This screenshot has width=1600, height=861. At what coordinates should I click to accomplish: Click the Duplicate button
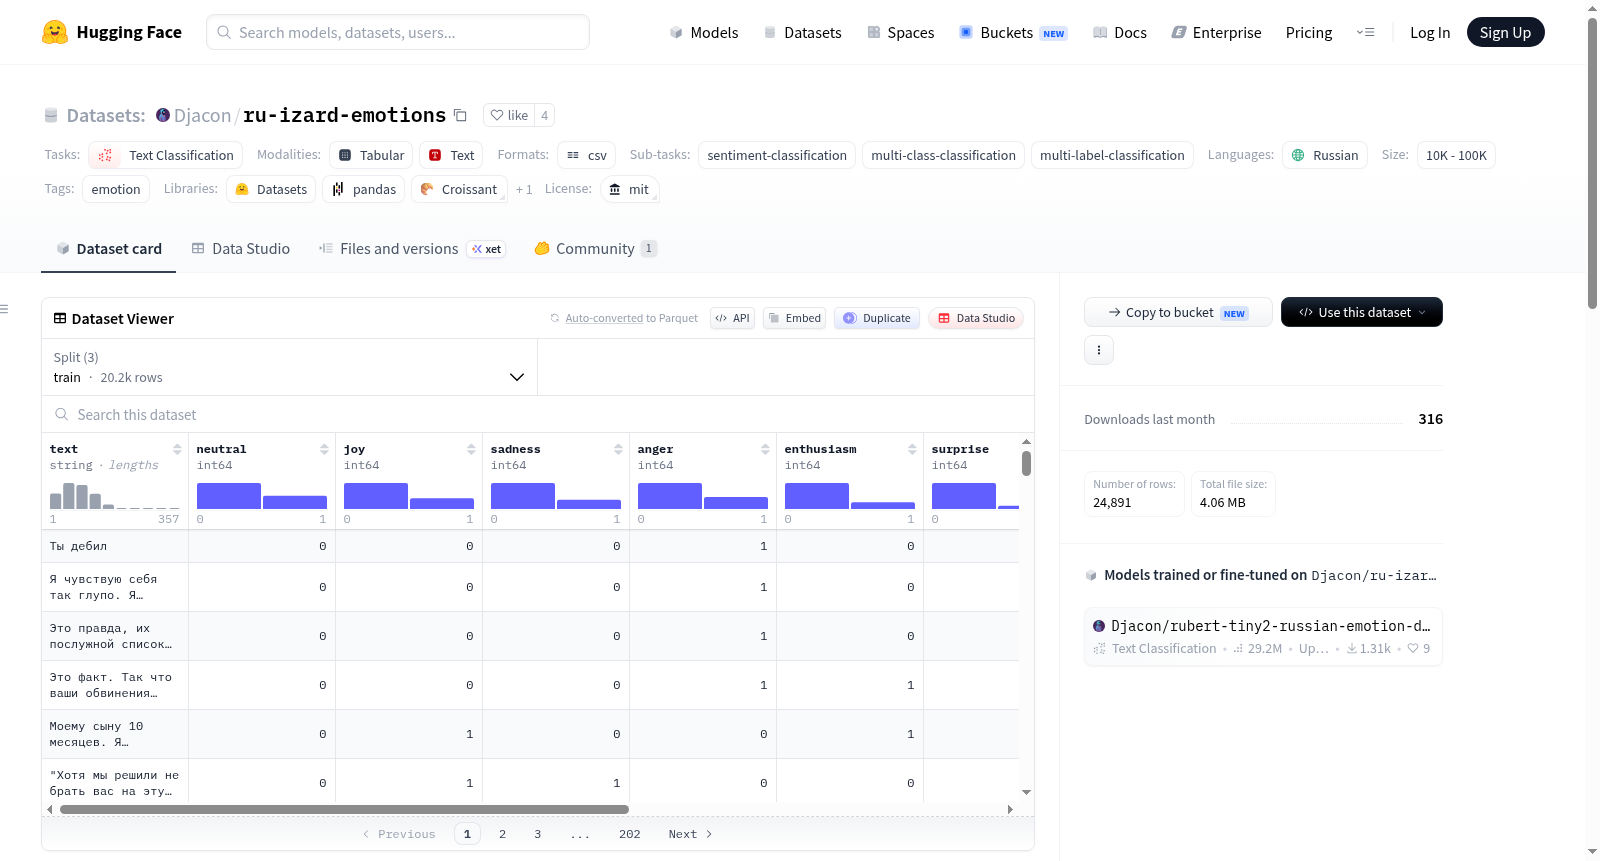tap(877, 318)
